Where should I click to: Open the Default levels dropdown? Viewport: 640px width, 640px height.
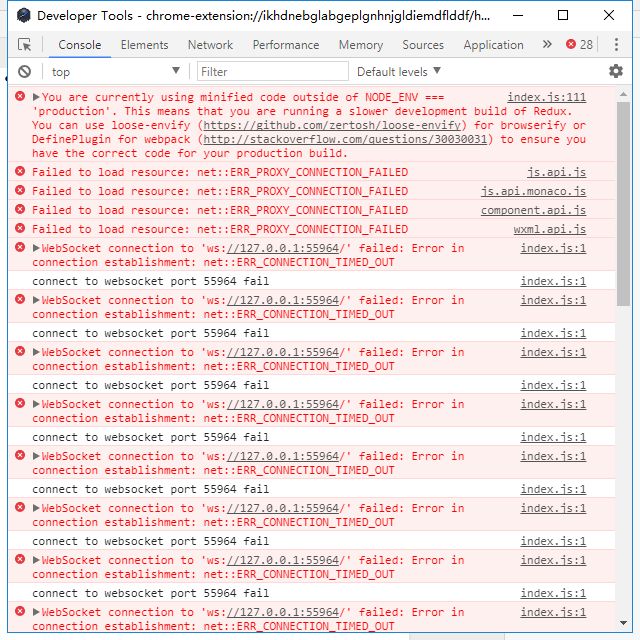[x=399, y=72]
